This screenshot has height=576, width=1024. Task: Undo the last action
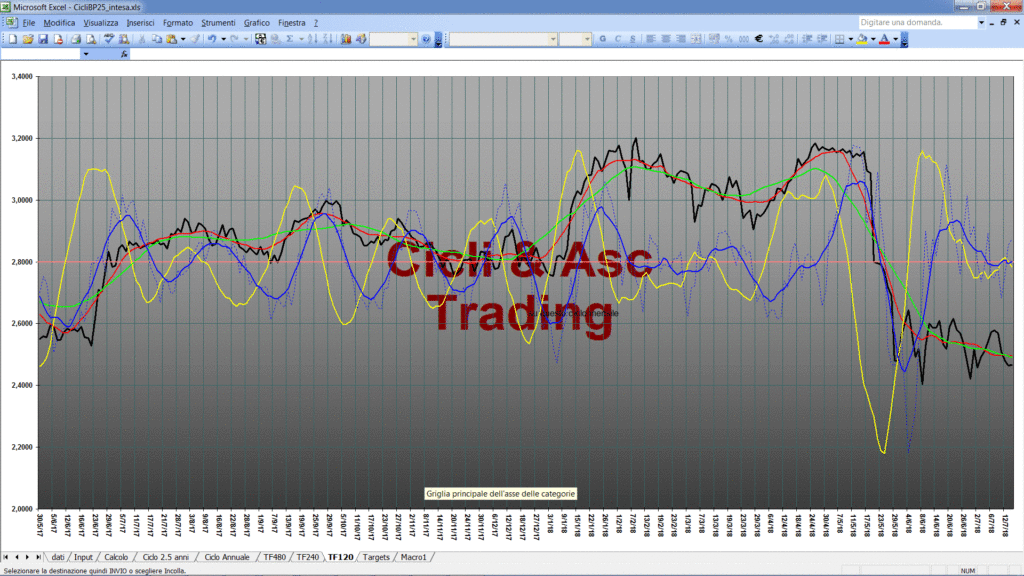pyautogui.click(x=212, y=39)
